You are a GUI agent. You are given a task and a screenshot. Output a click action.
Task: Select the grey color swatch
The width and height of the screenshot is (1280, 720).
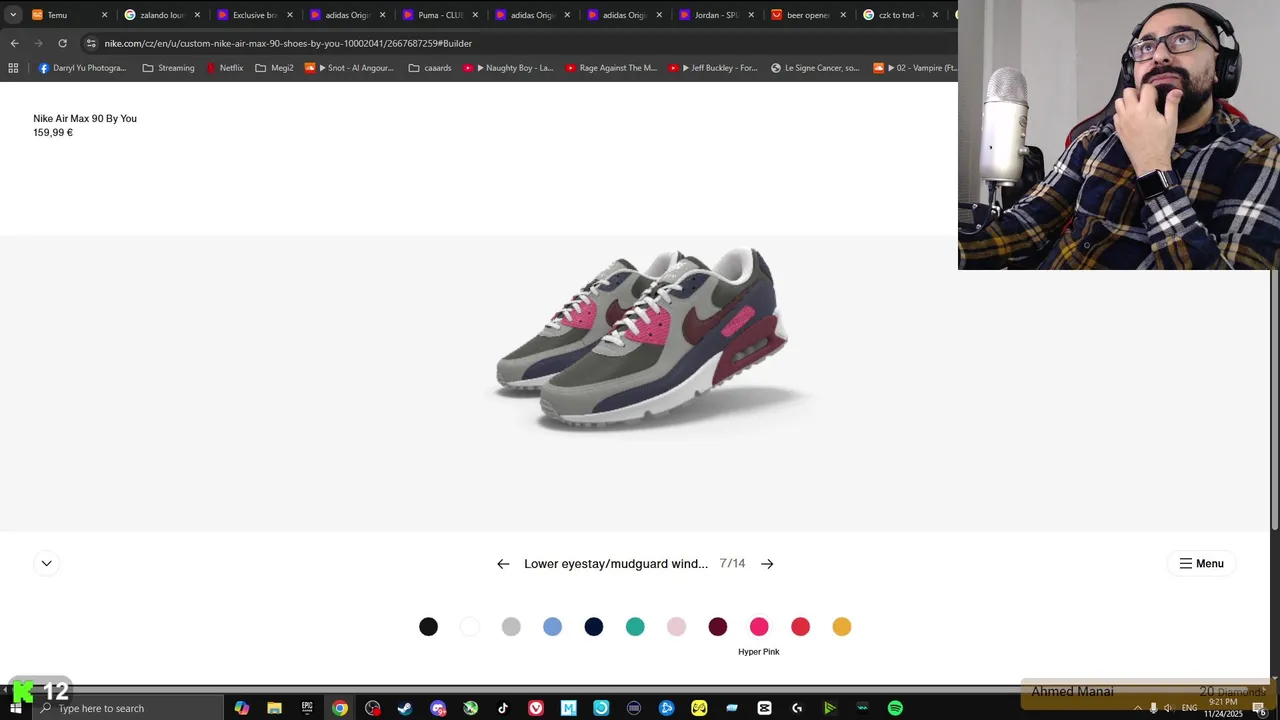[x=511, y=626]
